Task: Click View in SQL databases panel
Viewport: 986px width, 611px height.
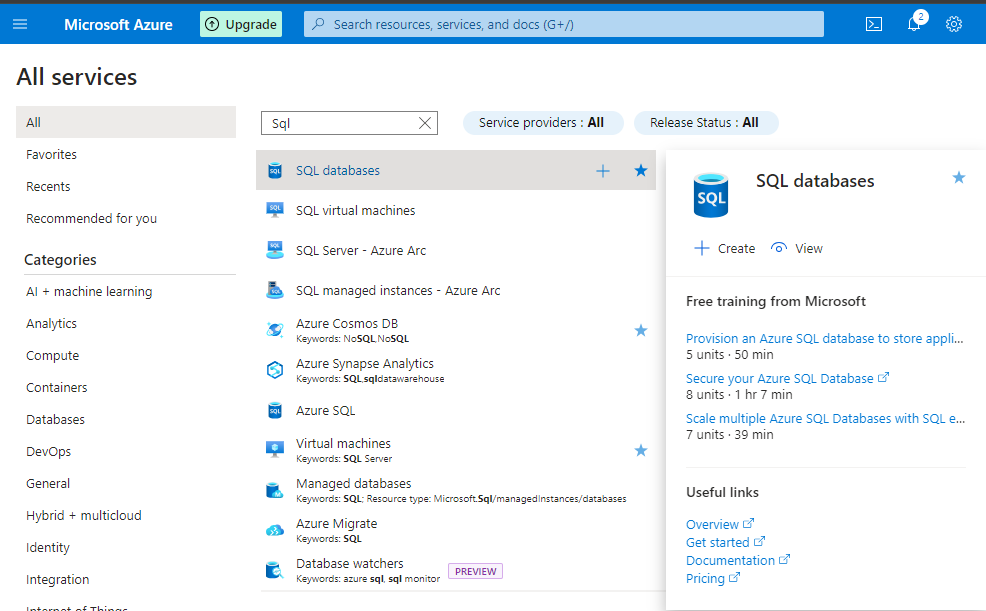Action: tap(797, 248)
